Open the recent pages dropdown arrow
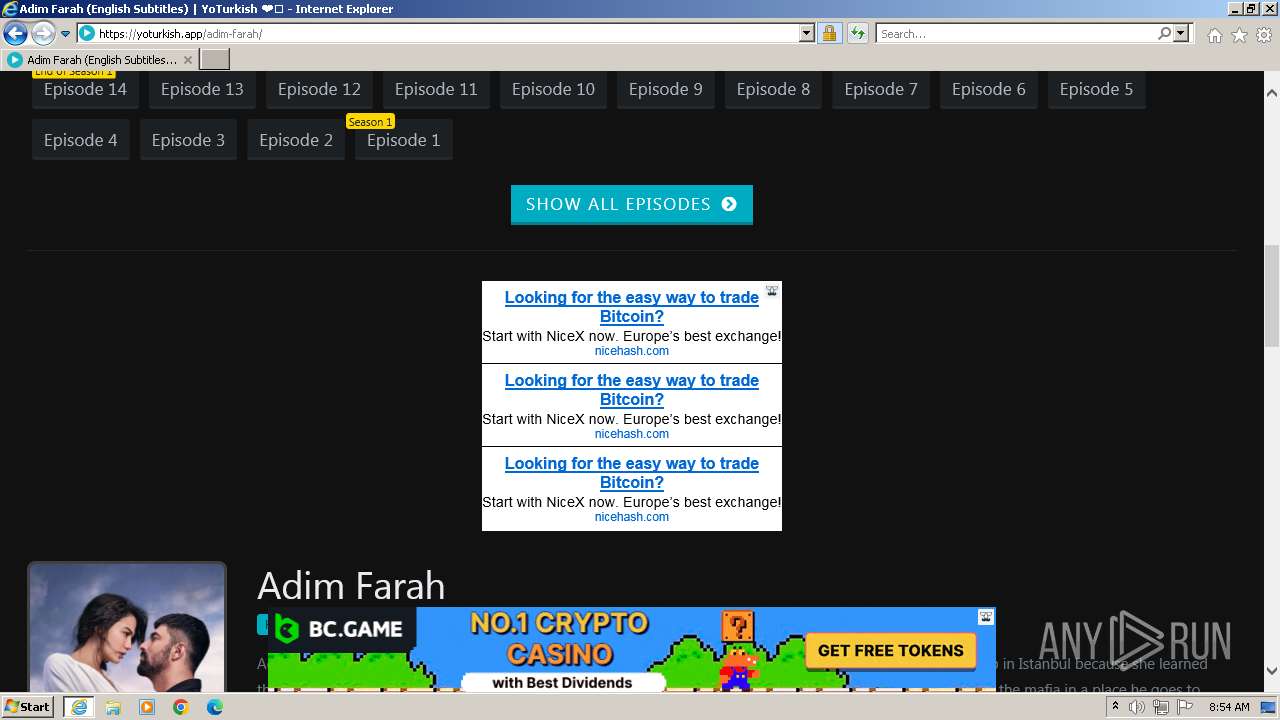Screen dimensions: 1280x720 (x=65, y=34)
